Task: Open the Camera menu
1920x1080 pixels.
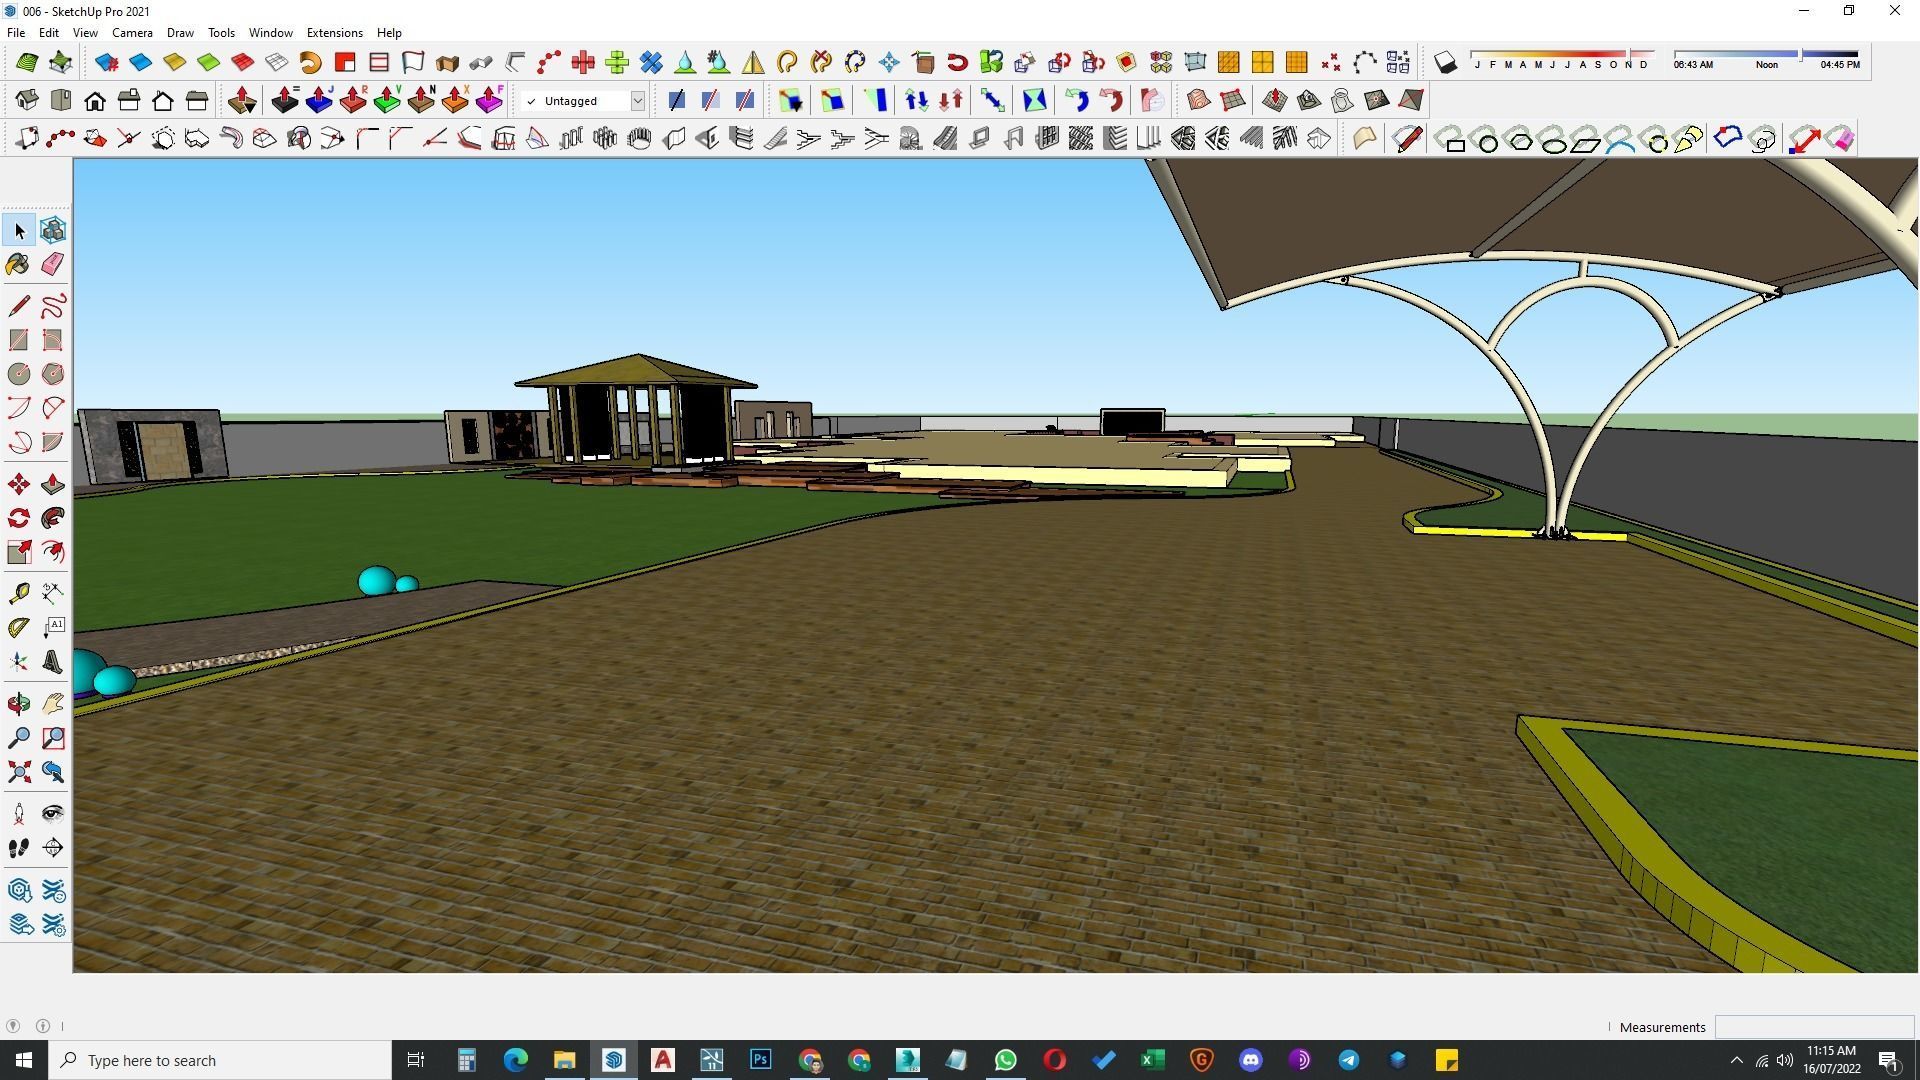Action: coord(132,33)
